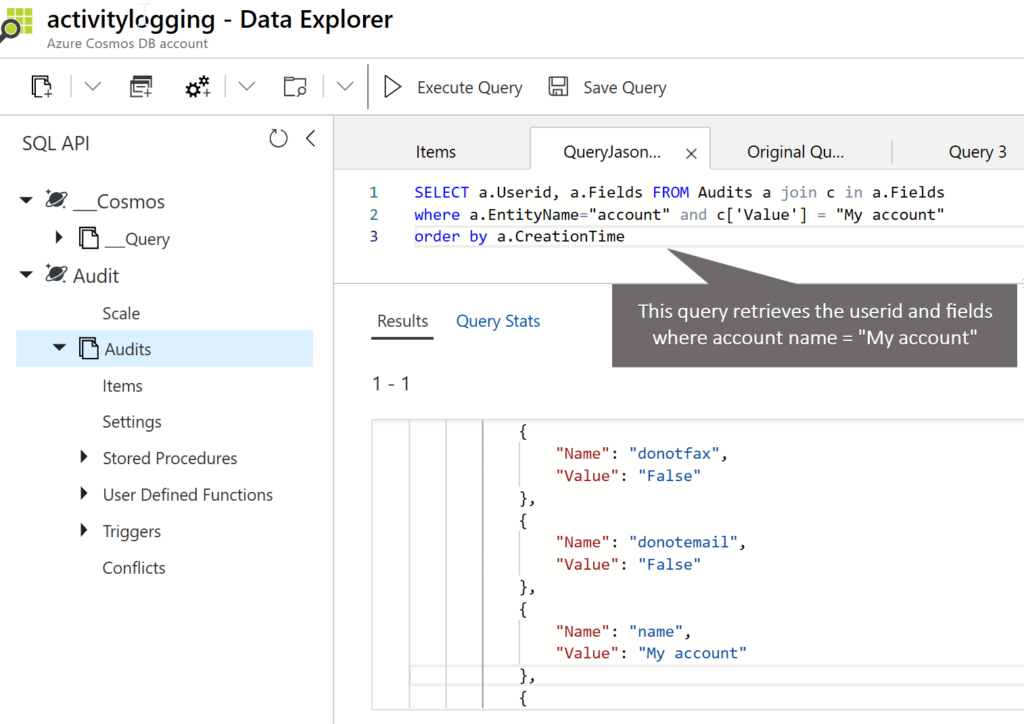Close the QueryJason tab
This screenshot has width=1024, height=724.
[x=690, y=153]
